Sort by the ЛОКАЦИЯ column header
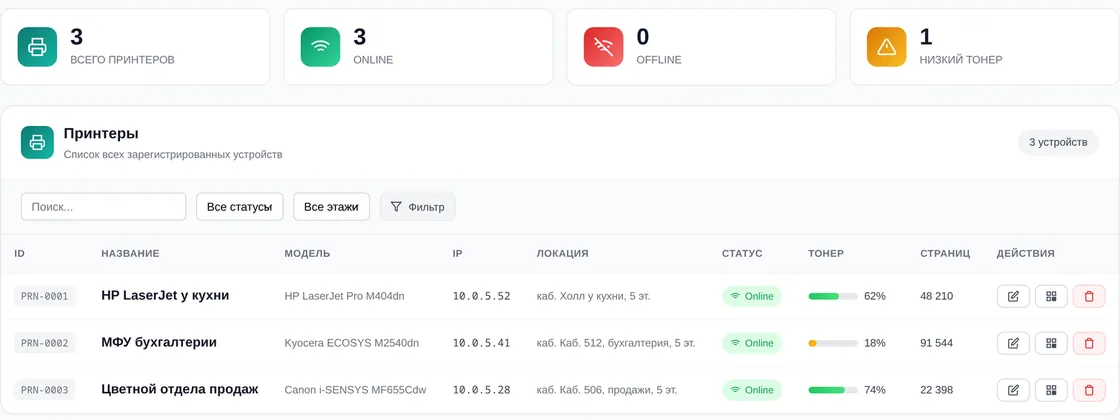 click(562, 254)
